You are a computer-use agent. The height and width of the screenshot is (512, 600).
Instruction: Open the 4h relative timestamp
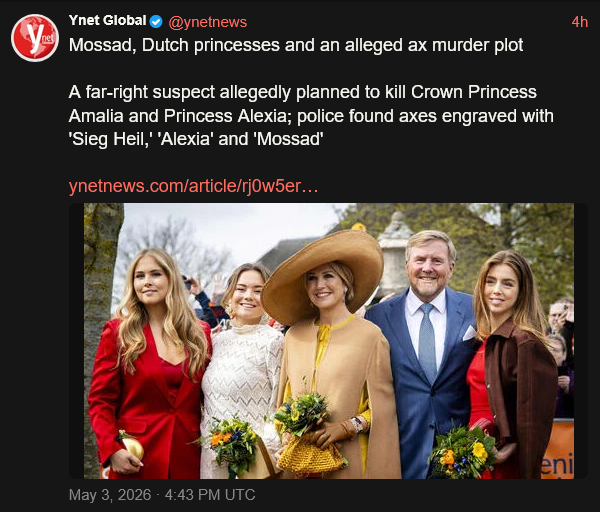coord(579,22)
